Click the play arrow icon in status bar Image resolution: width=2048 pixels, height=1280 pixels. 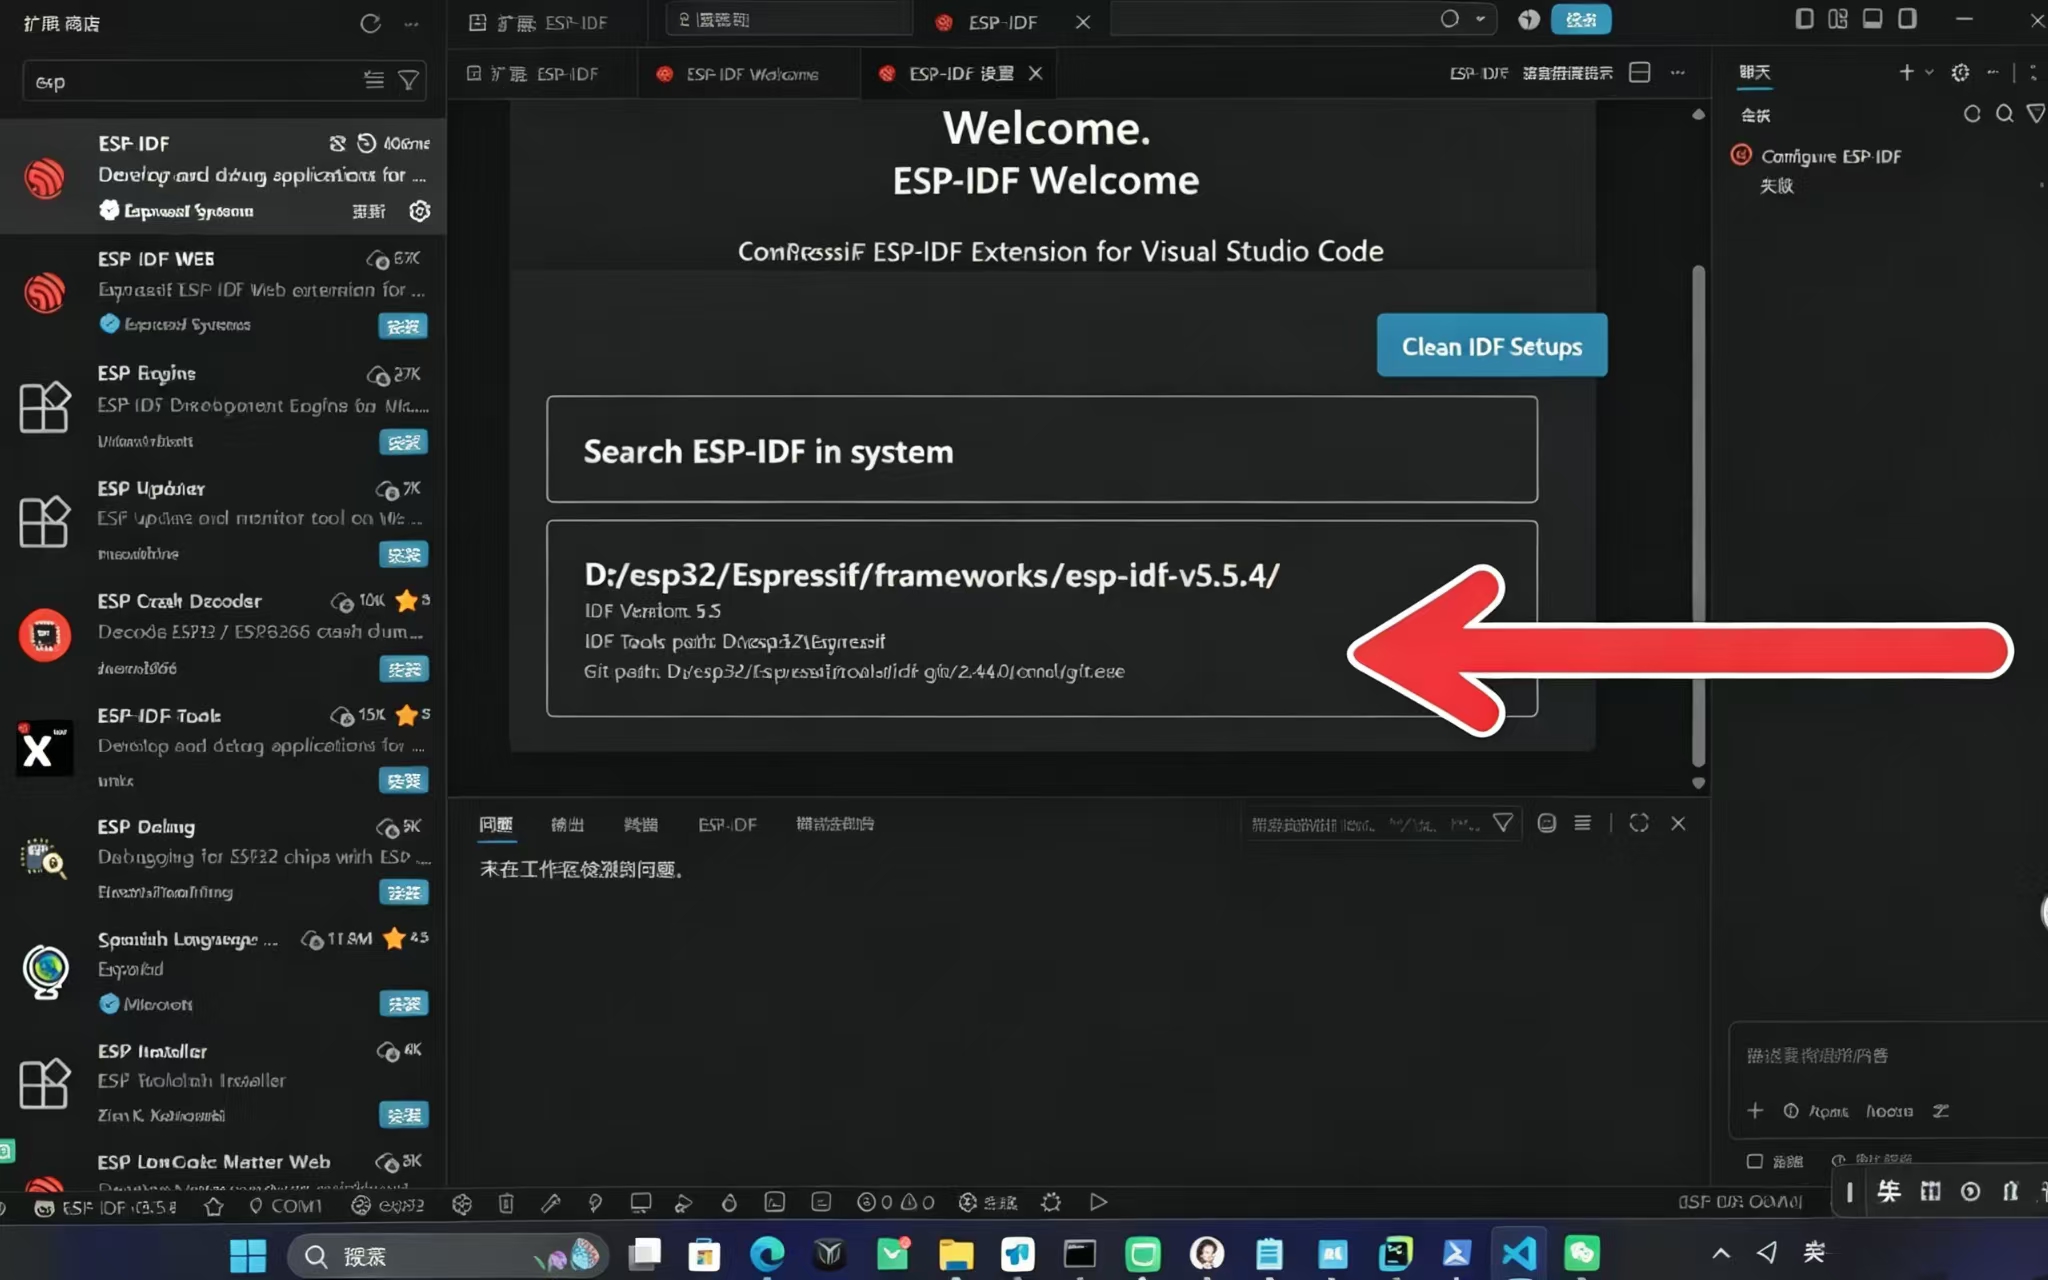click(1098, 1202)
